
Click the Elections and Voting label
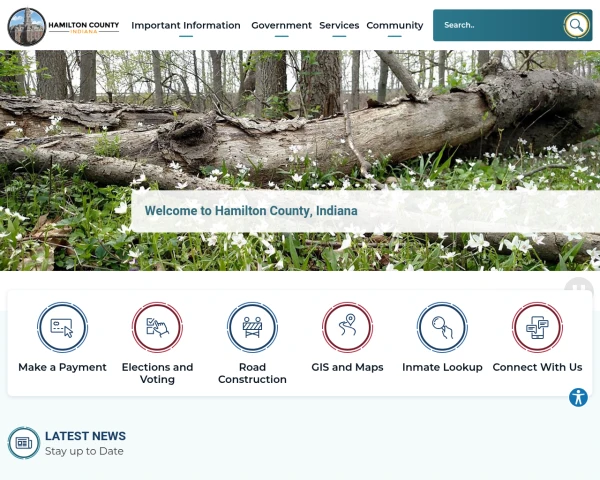[x=157, y=373]
